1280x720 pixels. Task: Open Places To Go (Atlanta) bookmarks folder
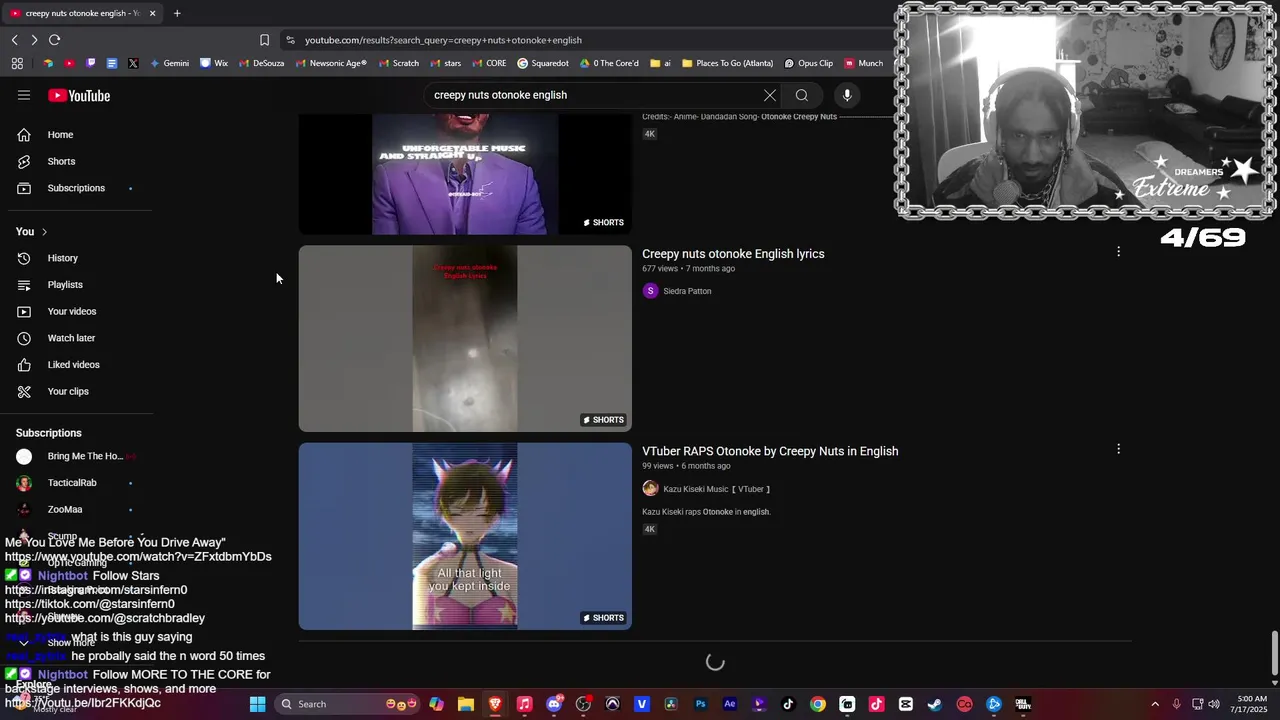pyautogui.click(x=727, y=63)
